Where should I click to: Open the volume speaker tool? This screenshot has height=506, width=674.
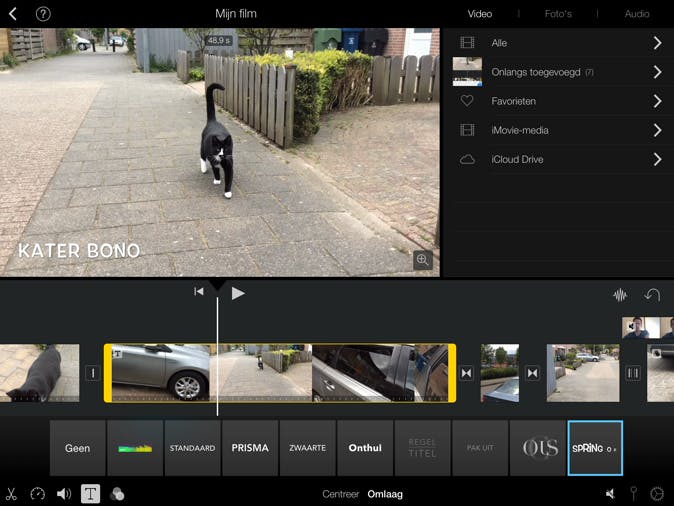click(x=64, y=494)
